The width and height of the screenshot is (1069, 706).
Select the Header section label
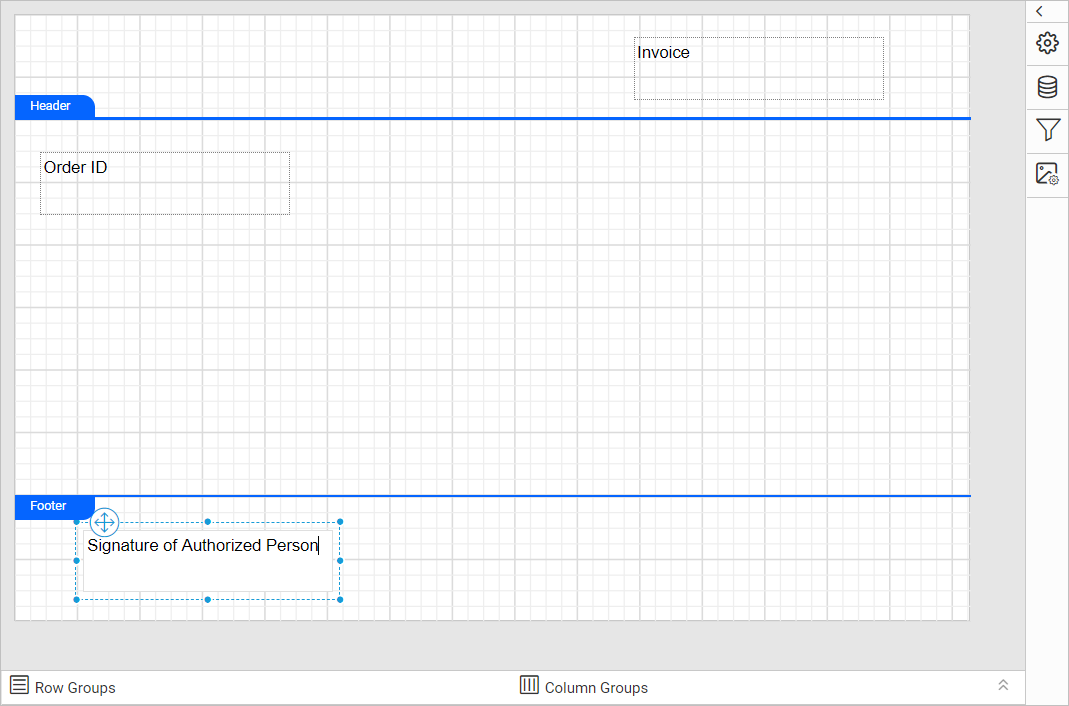[x=54, y=106]
